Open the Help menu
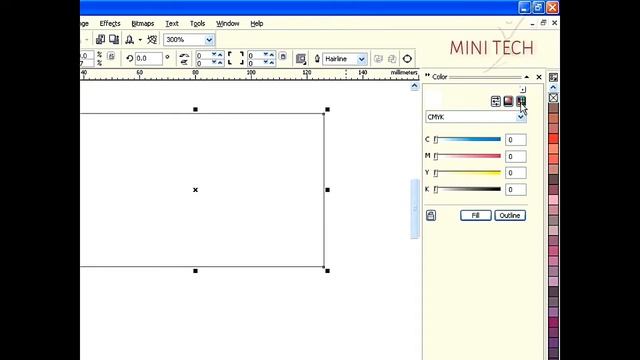 (x=256, y=24)
